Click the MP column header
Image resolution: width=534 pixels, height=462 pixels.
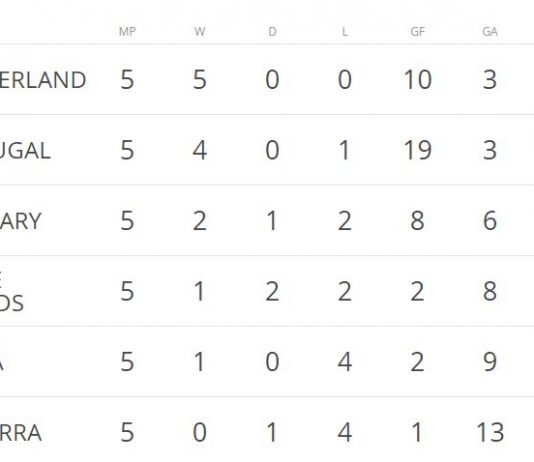[127, 32]
